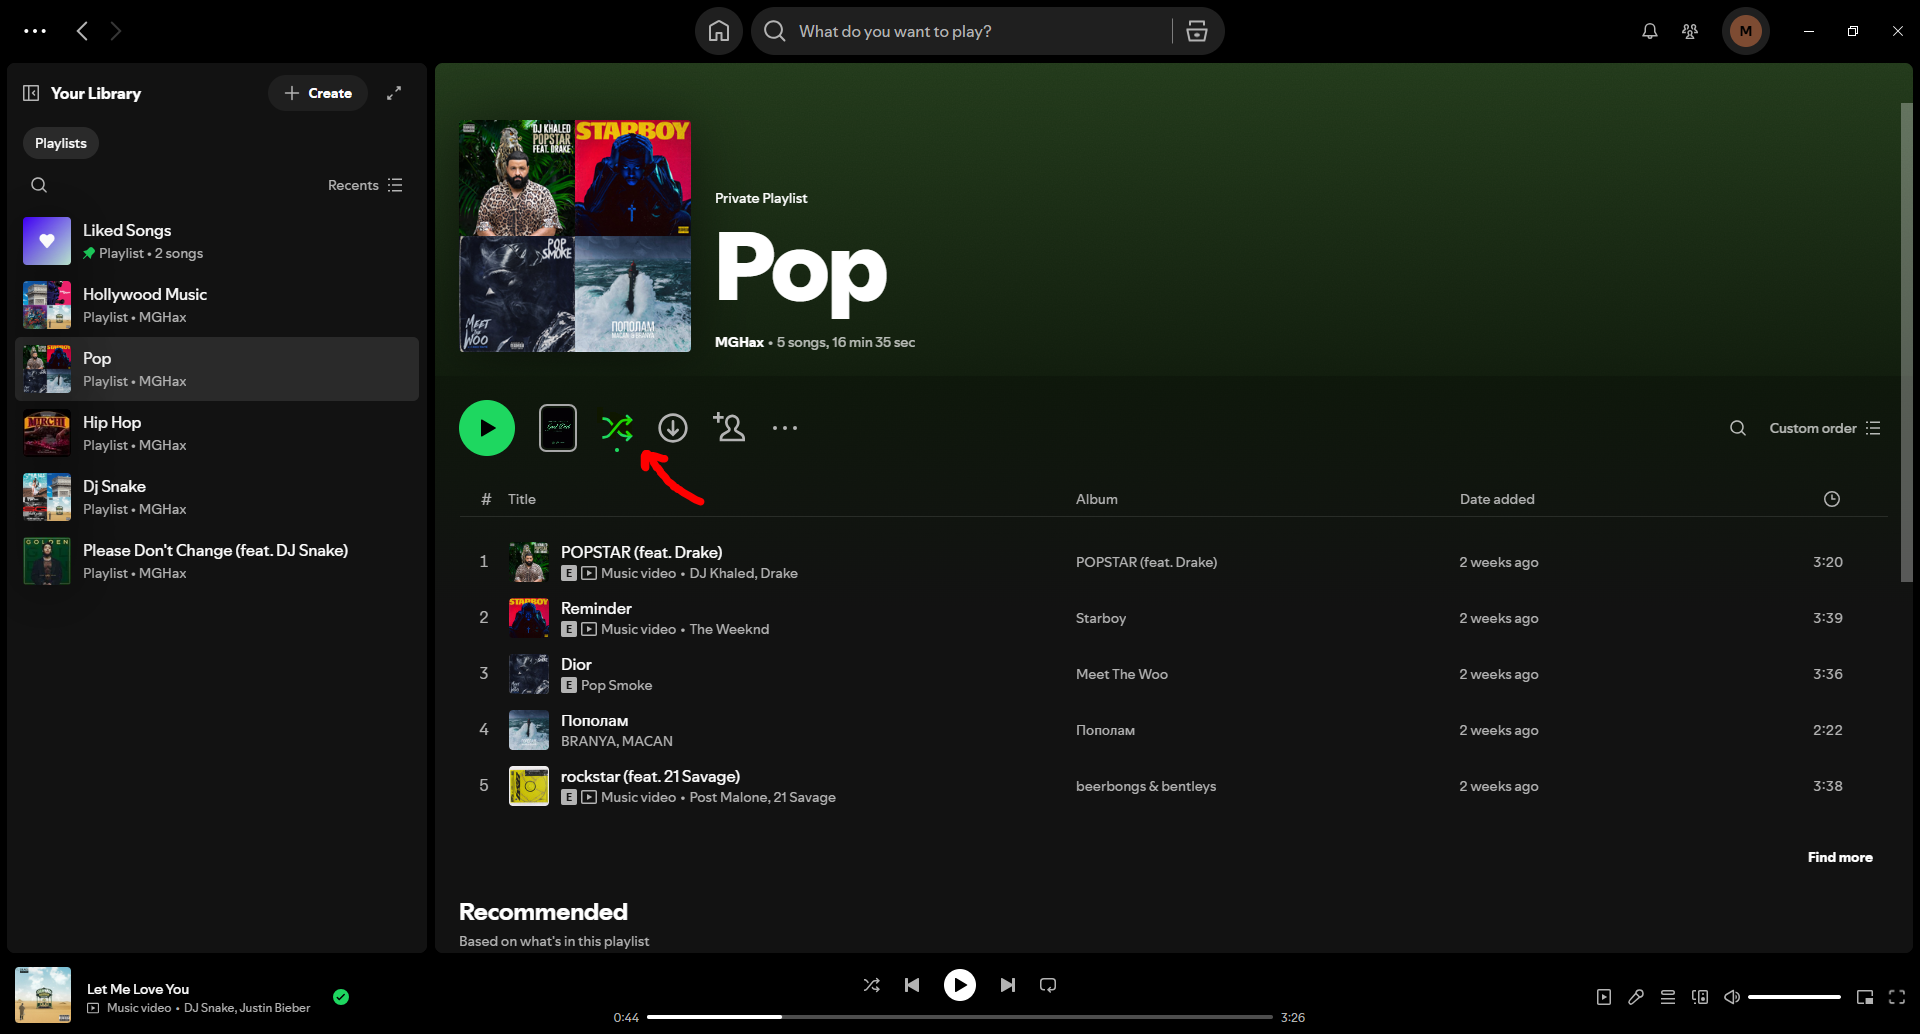Open Liked Songs playlist

217,241
